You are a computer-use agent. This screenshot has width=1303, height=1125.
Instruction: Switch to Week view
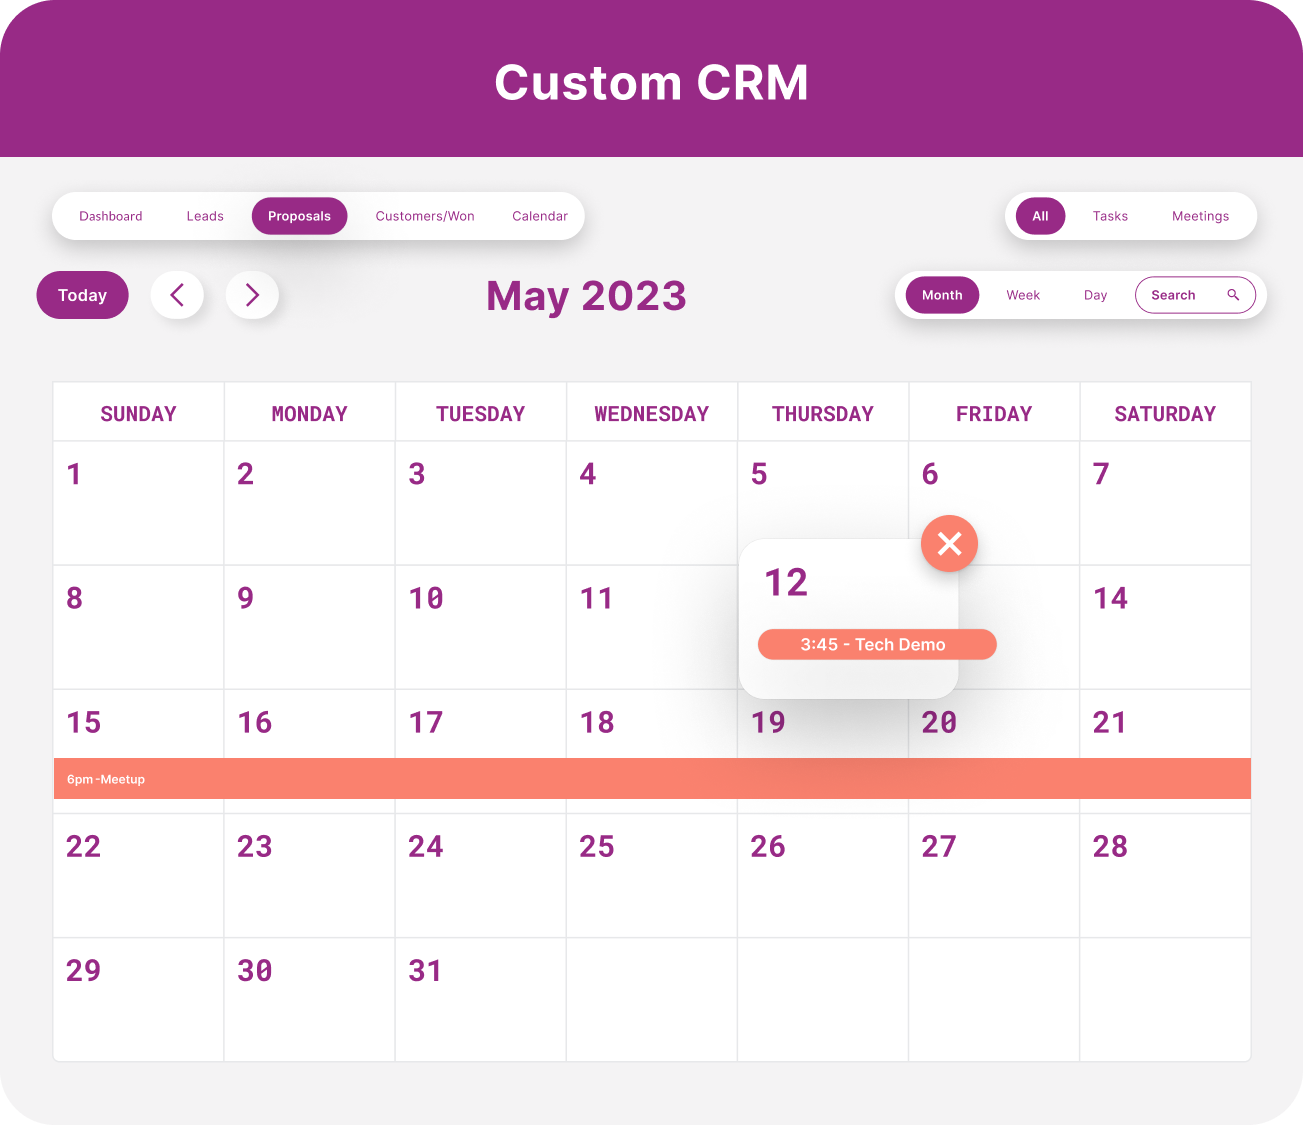pos(1023,295)
